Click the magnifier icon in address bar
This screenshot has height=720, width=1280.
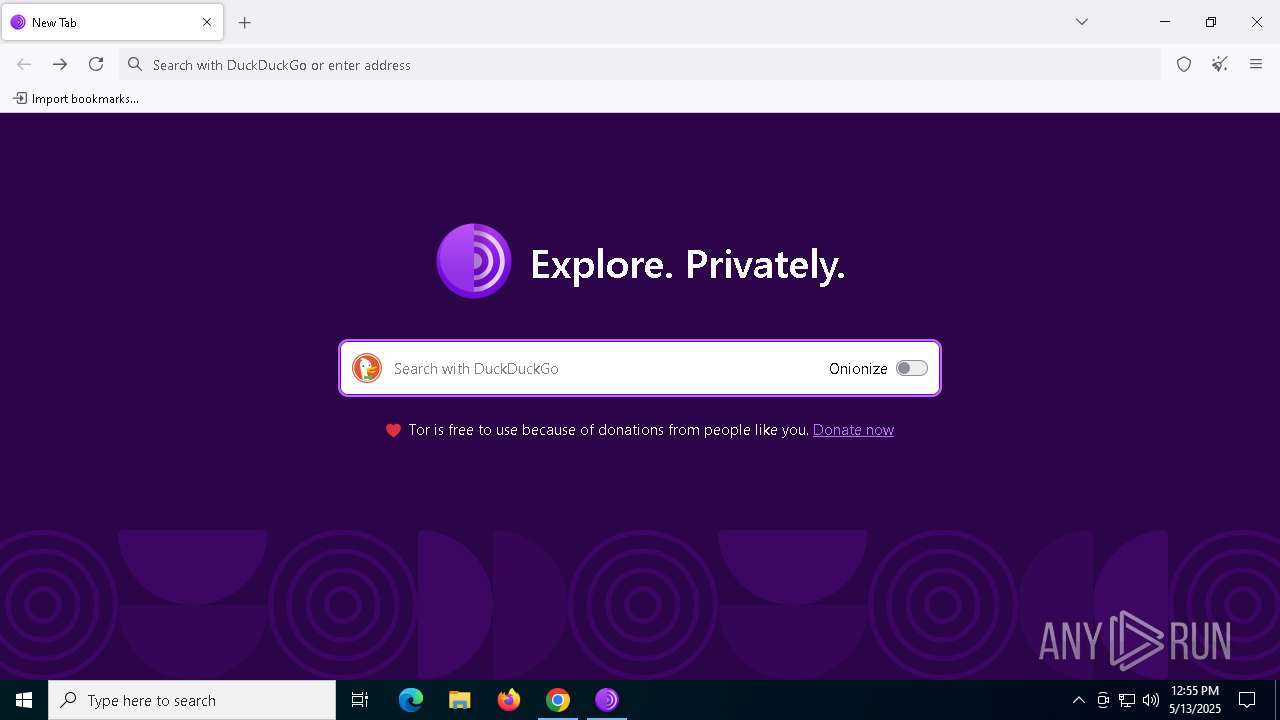[x=135, y=64]
